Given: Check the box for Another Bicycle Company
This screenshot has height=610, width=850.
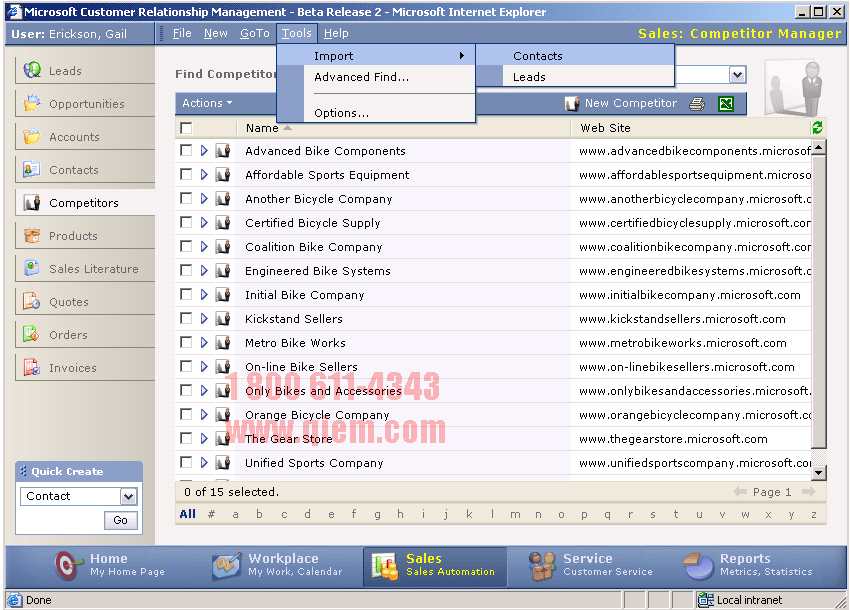Looking at the screenshot, I should pos(186,198).
